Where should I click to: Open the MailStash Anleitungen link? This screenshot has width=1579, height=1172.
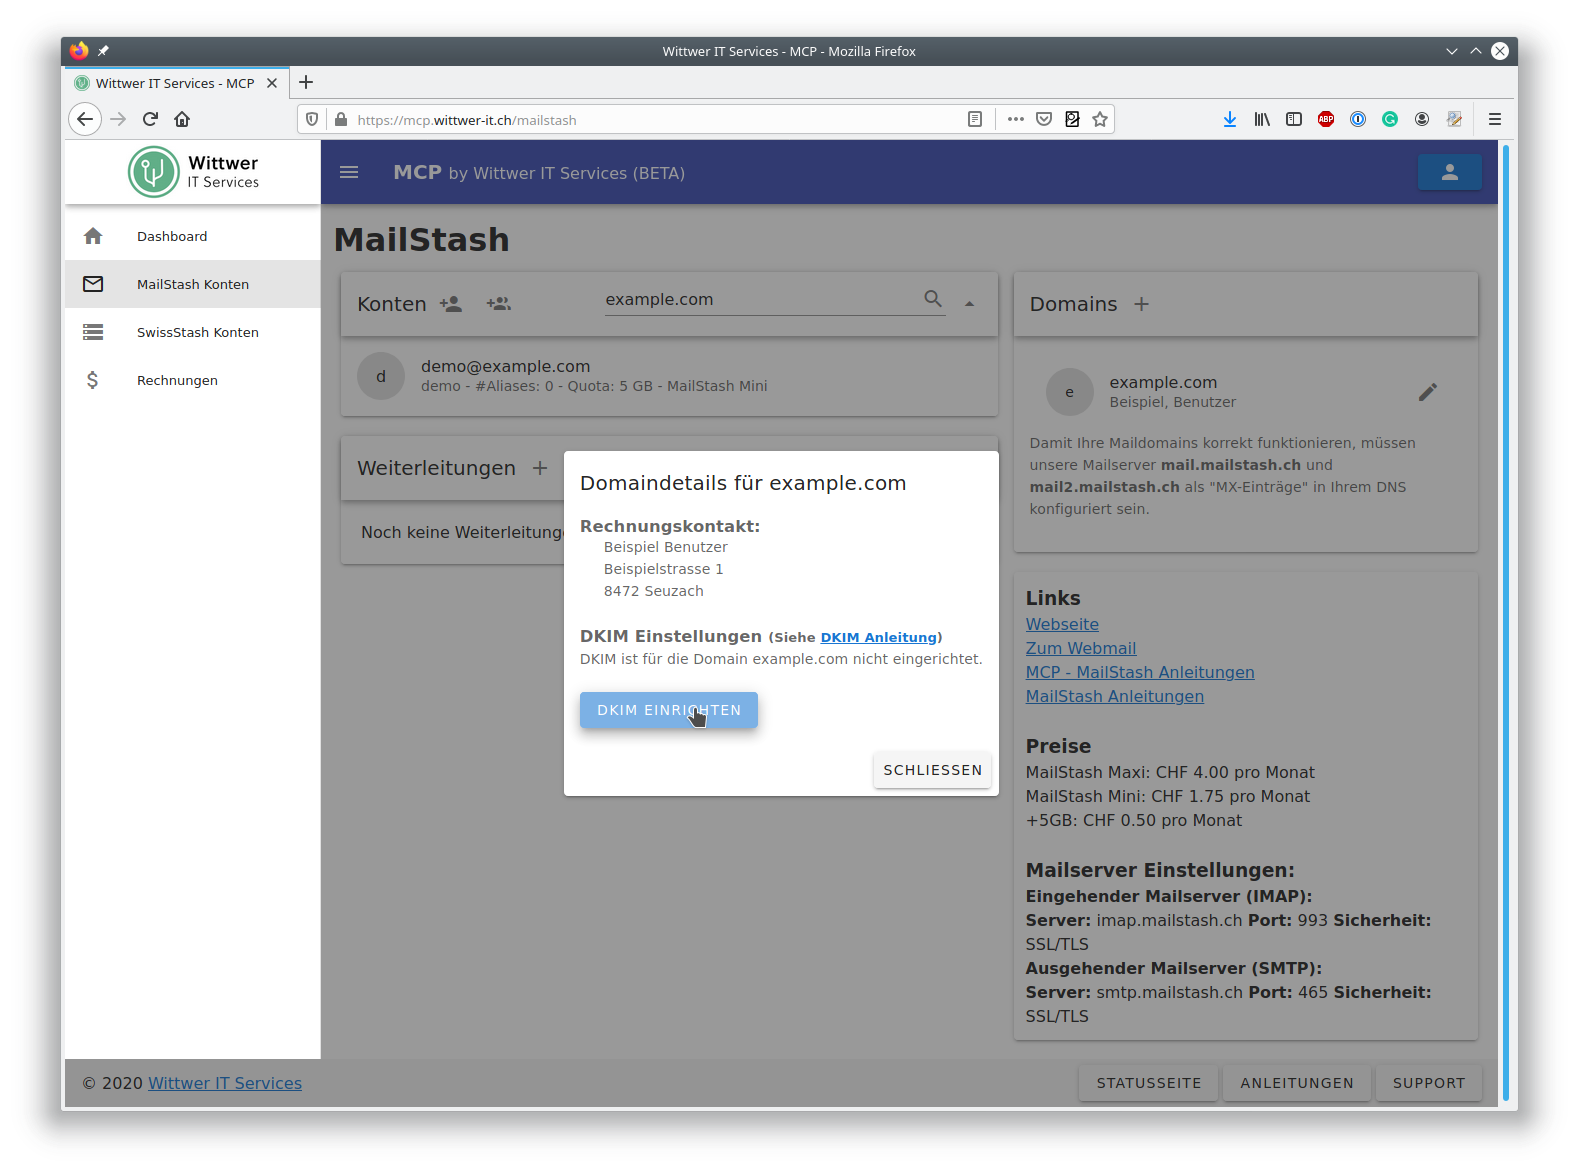(1115, 696)
